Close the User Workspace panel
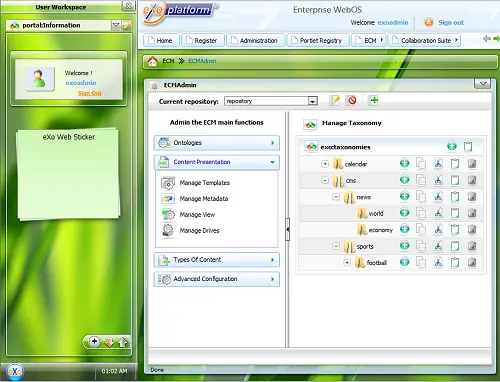The width and height of the screenshot is (500, 382). tap(129, 6)
